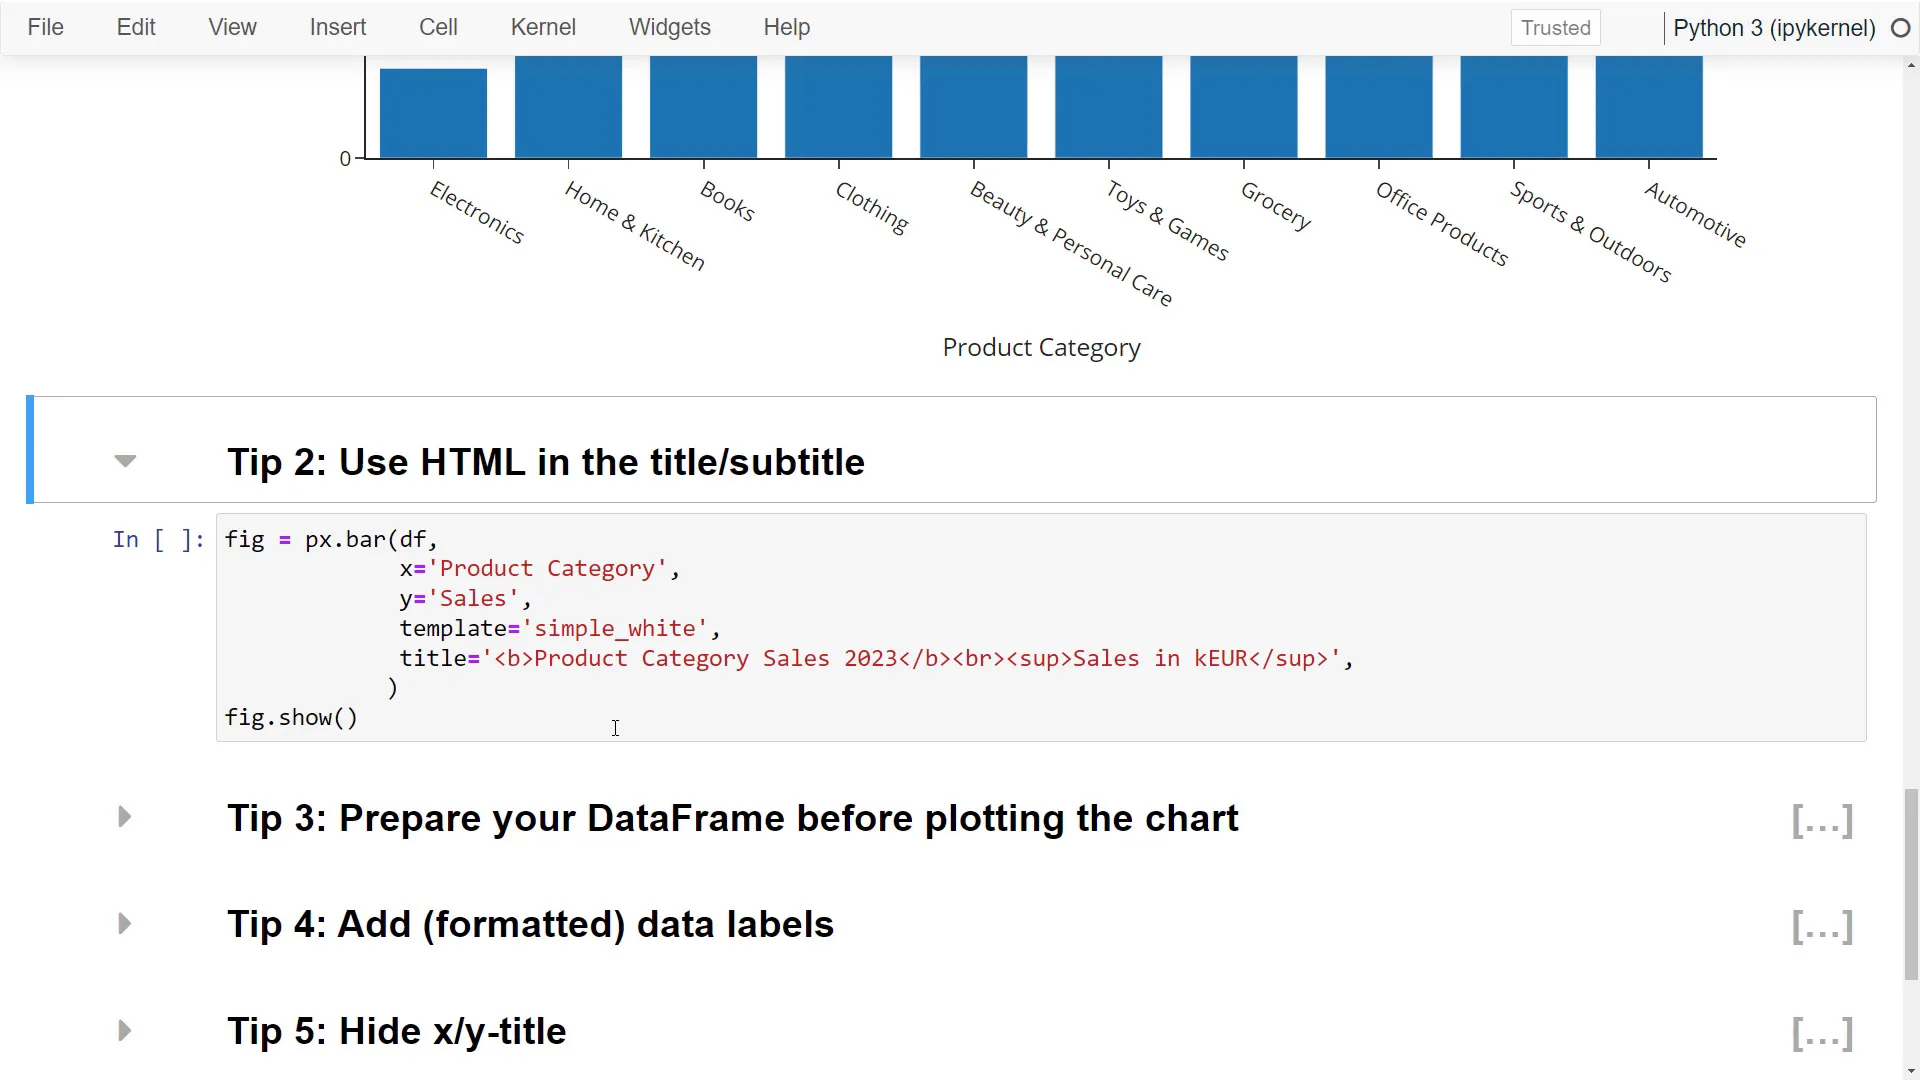The height and width of the screenshot is (1080, 1920).
Task: Collapse the Tip 2 section via its triangle
Action: tap(124, 461)
